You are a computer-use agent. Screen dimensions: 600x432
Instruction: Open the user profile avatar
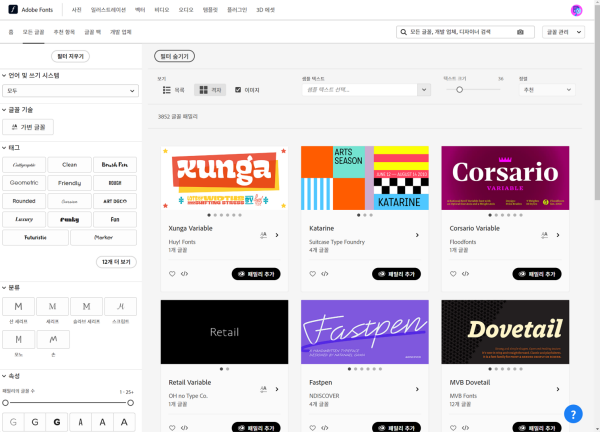[576, 10]
